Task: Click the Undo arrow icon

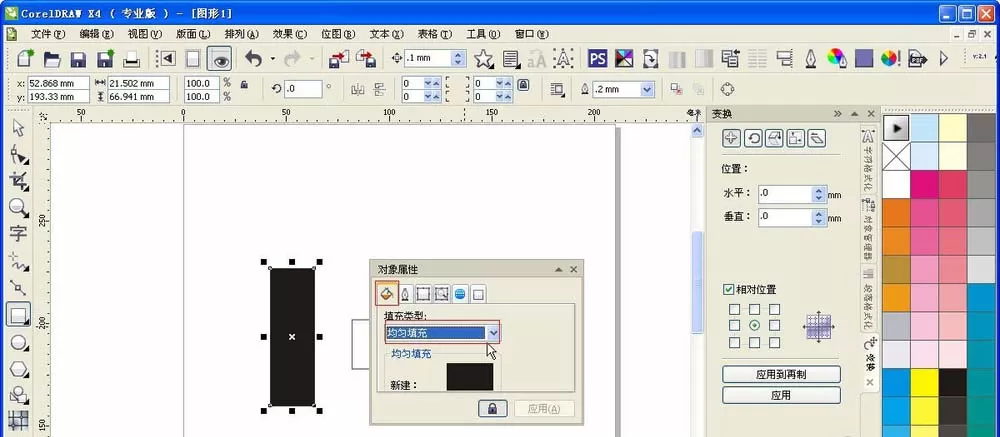Action: [254, 59]
